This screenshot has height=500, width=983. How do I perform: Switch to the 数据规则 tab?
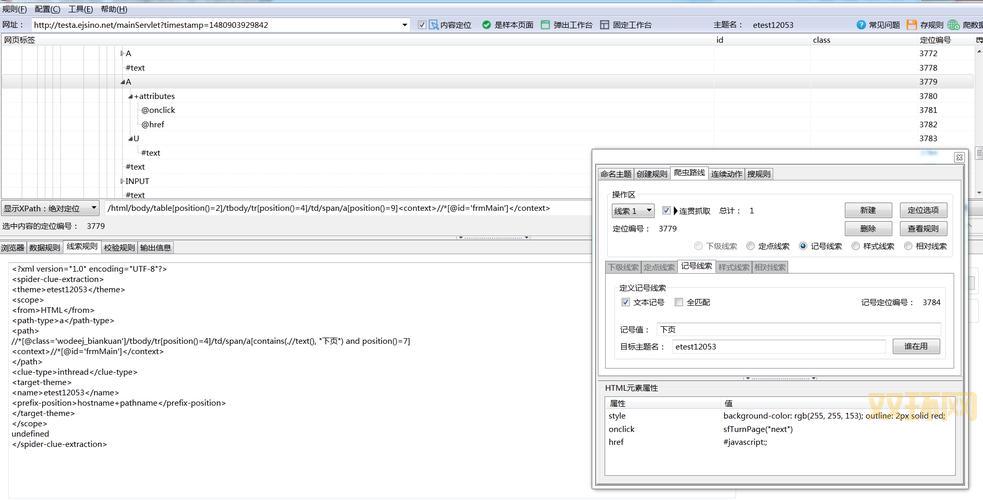pyautogui.click(x=45, y=247)
